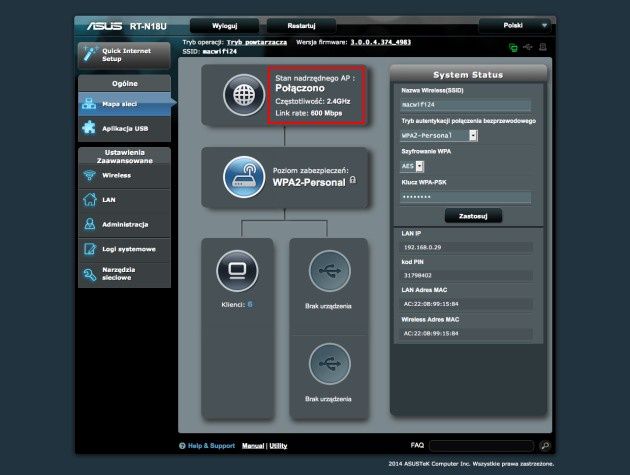
Task: Click the Wyloguj button
Action: pos(225,26)
